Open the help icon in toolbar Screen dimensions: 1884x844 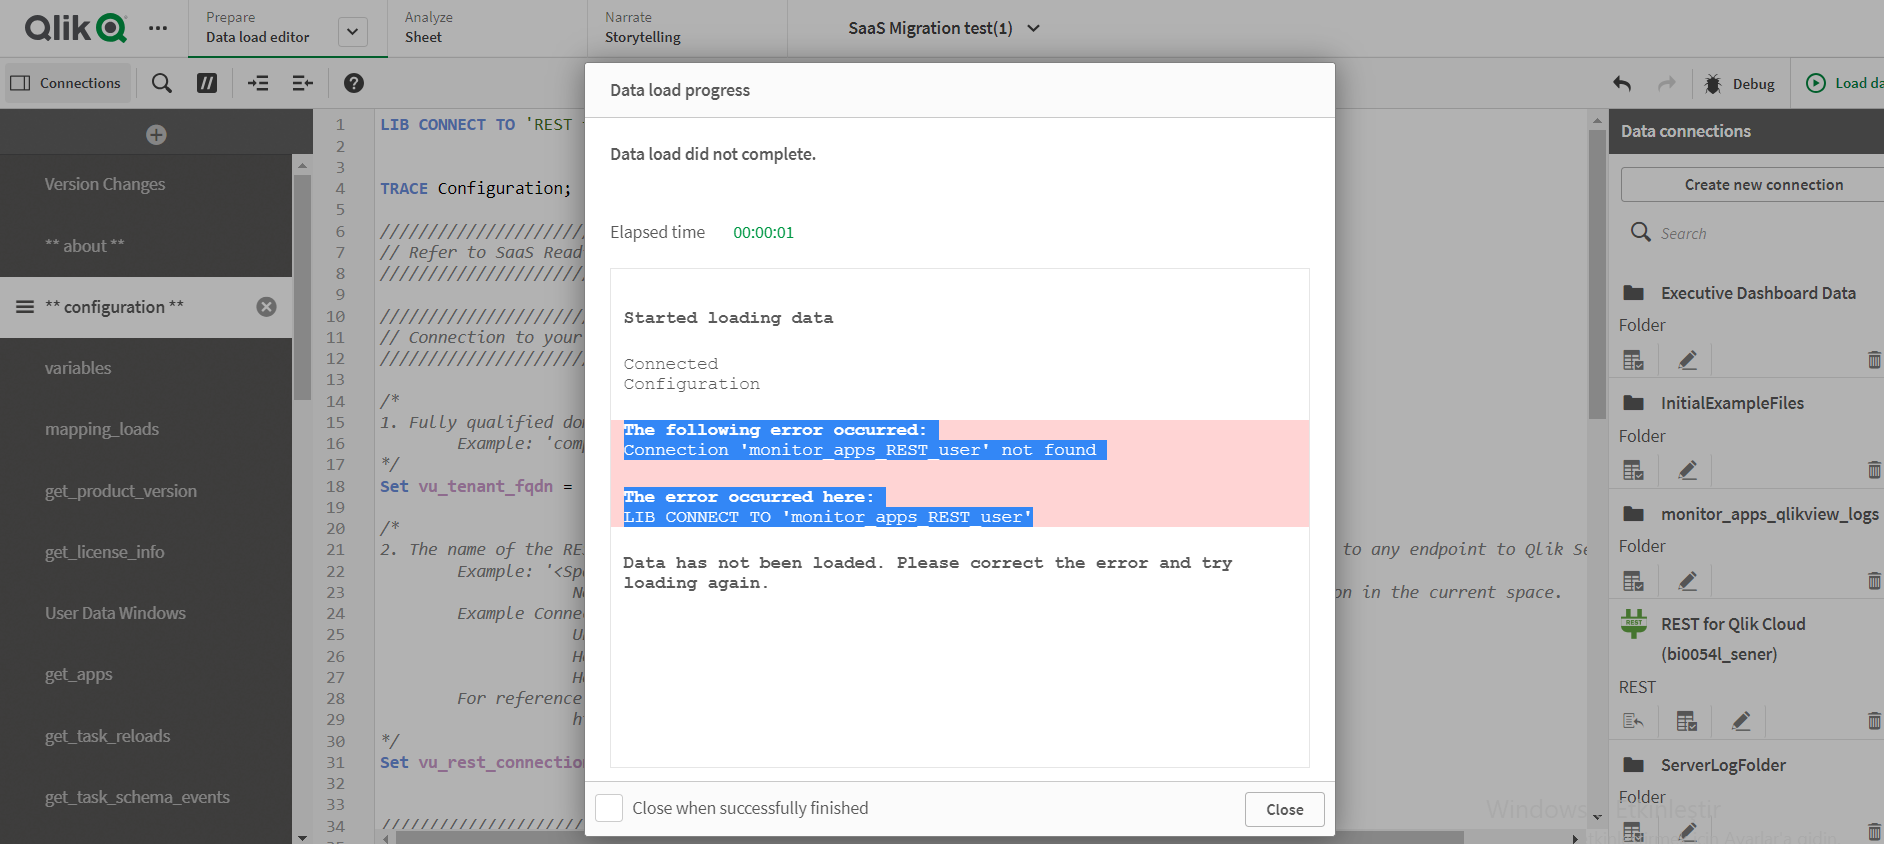point(353,83)
